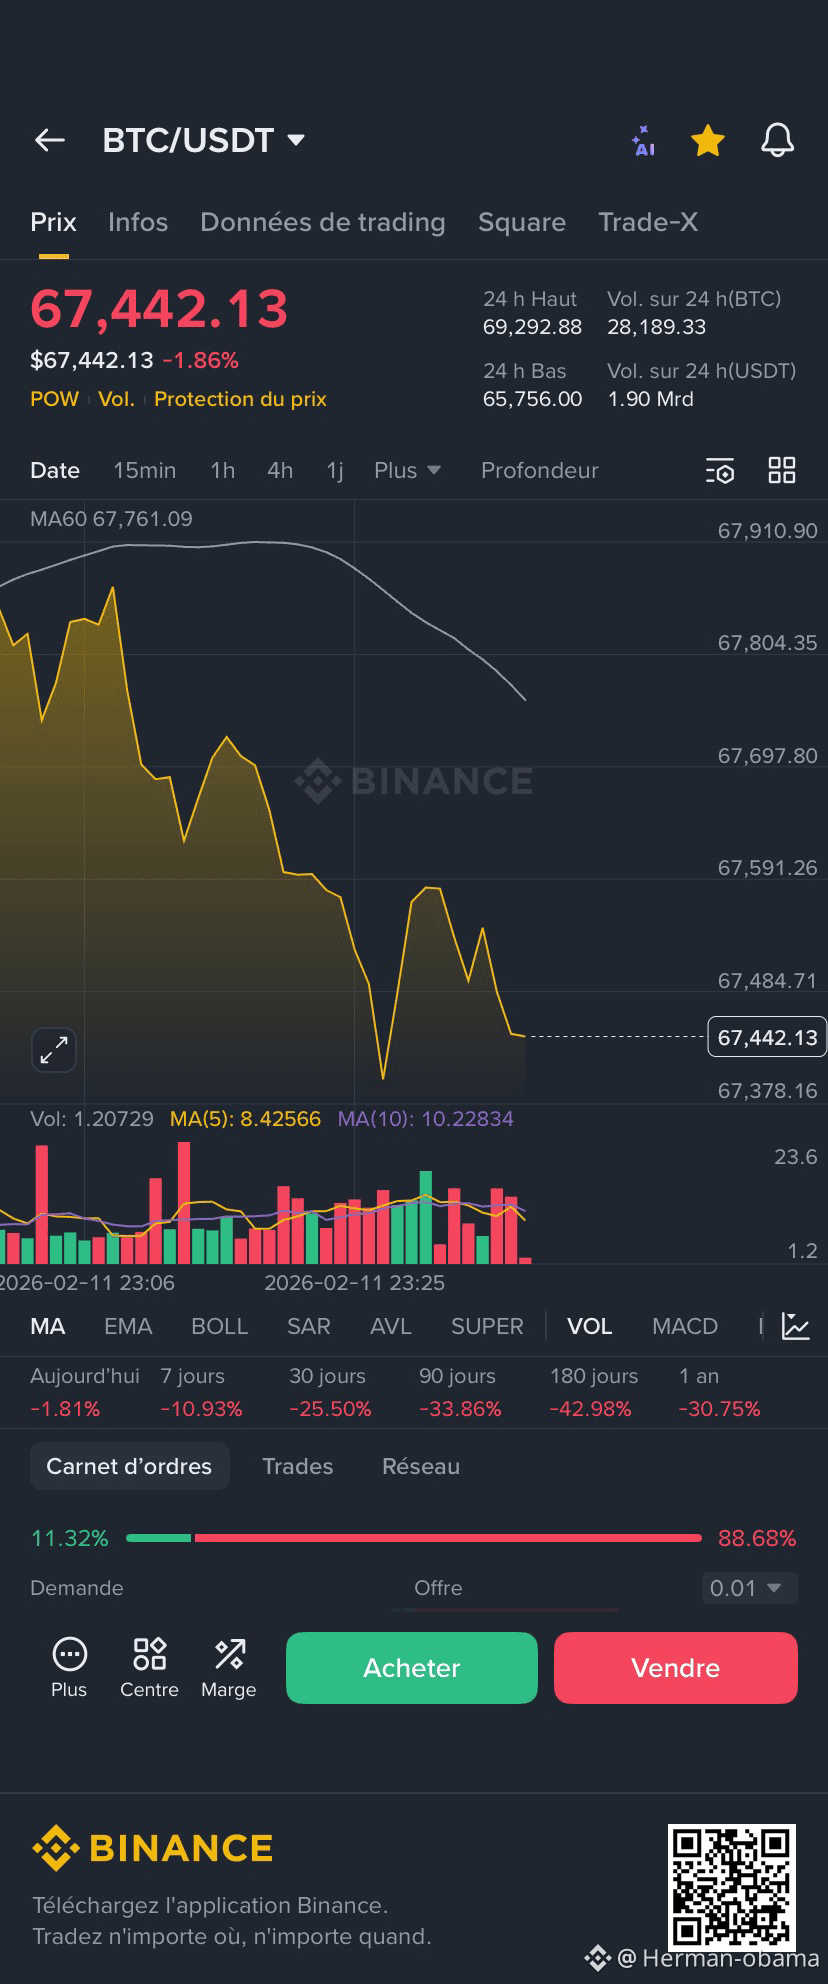
Task: Click Aujourd'hui -1.81% performance
Action: (x=85, y=1392)
